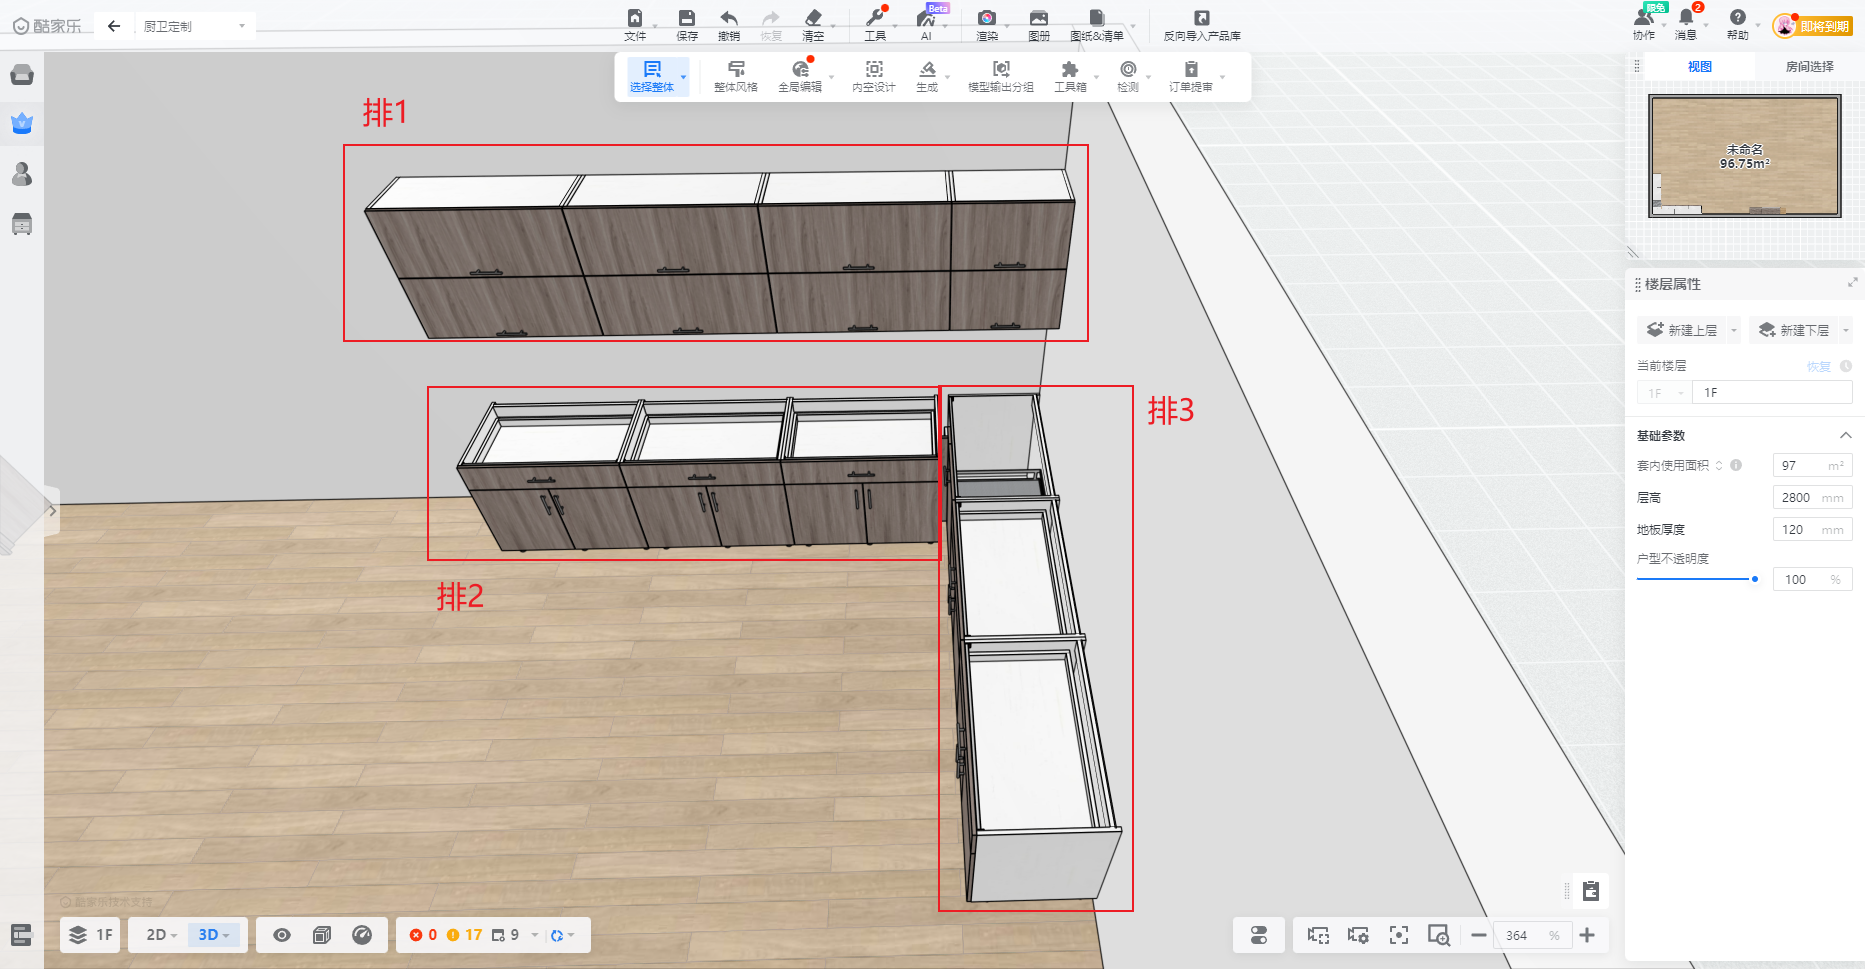Select the blue crown customization sidebar icon
Screen dimensions: 1865x969
tap(22, 124)
